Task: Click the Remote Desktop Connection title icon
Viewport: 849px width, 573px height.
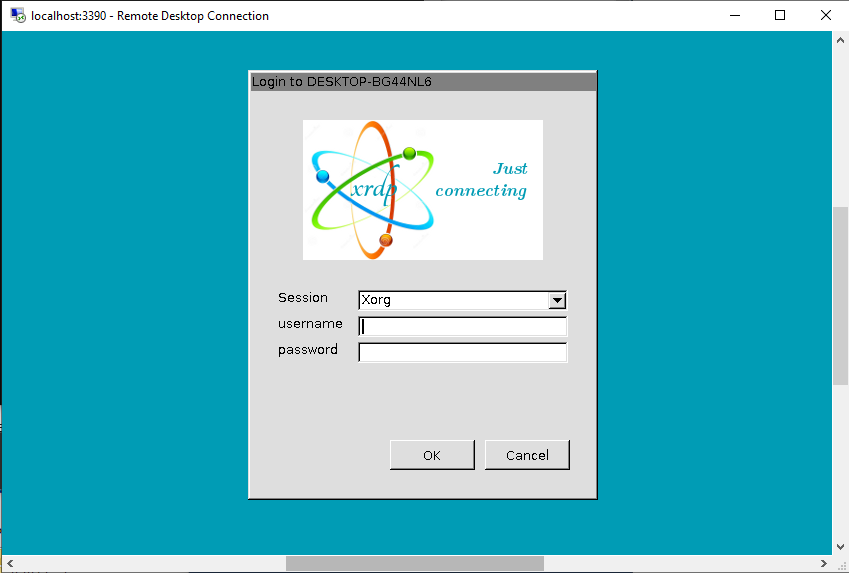Action: click(18, 15)
